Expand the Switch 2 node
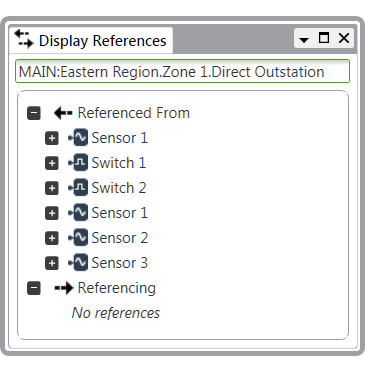The height and width of the screenshot is (374, 365). click(x=52, y=188)
